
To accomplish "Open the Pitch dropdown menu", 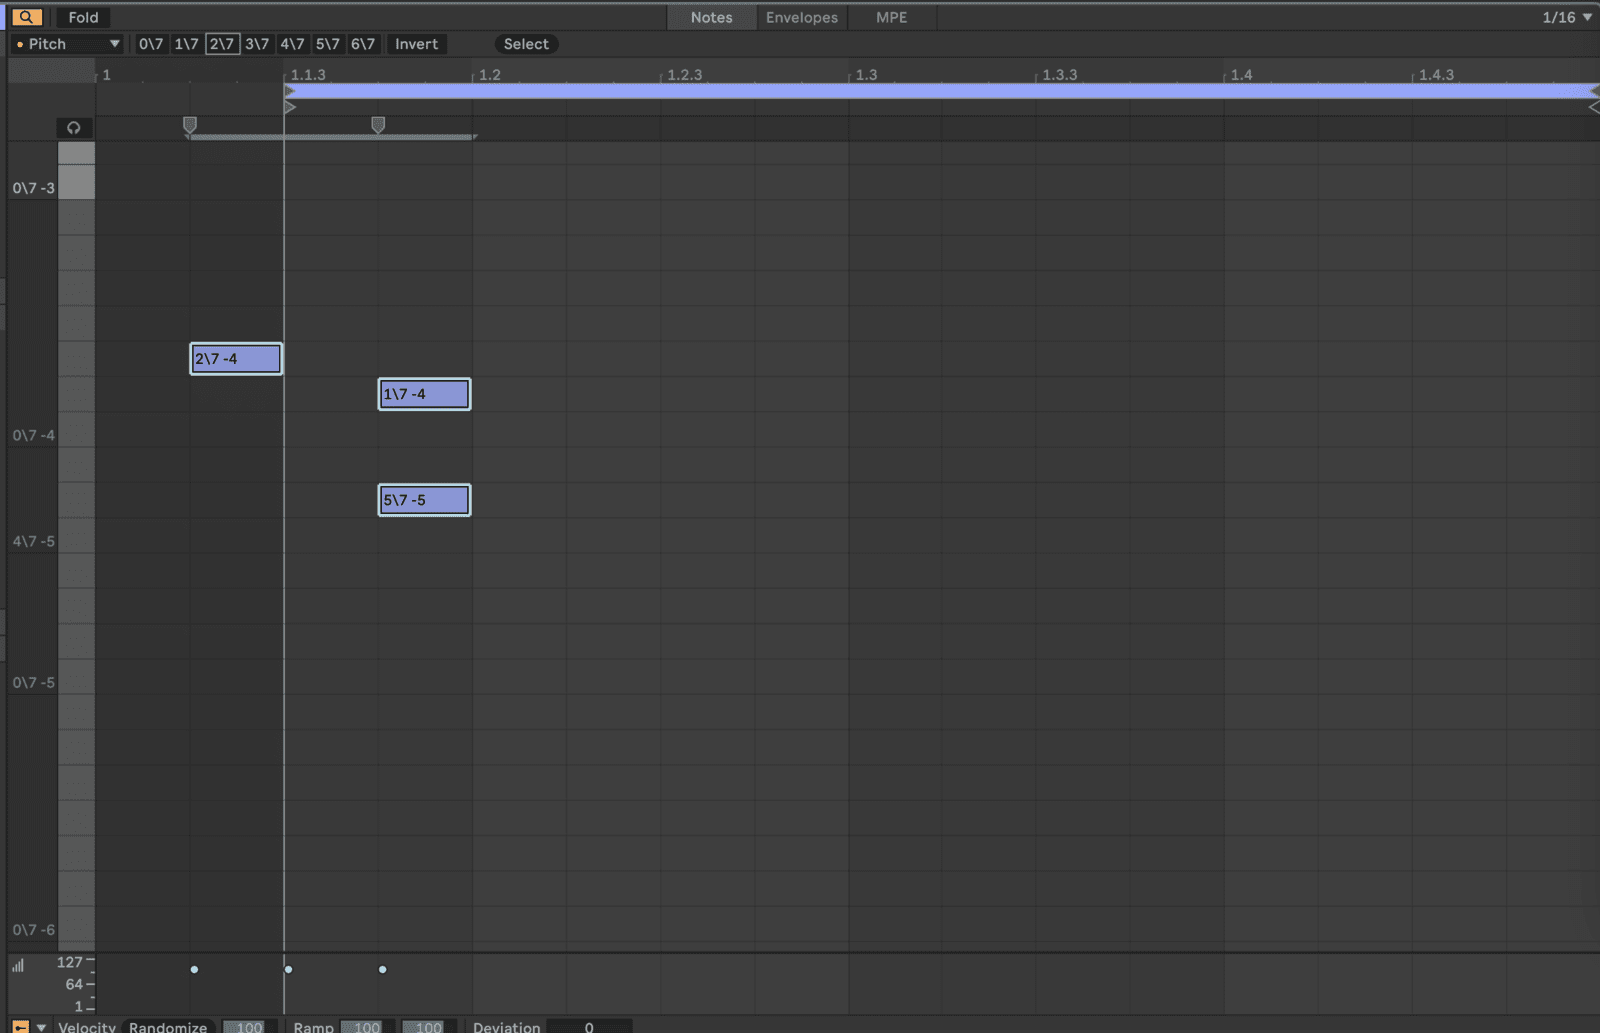I will point(67,44).
